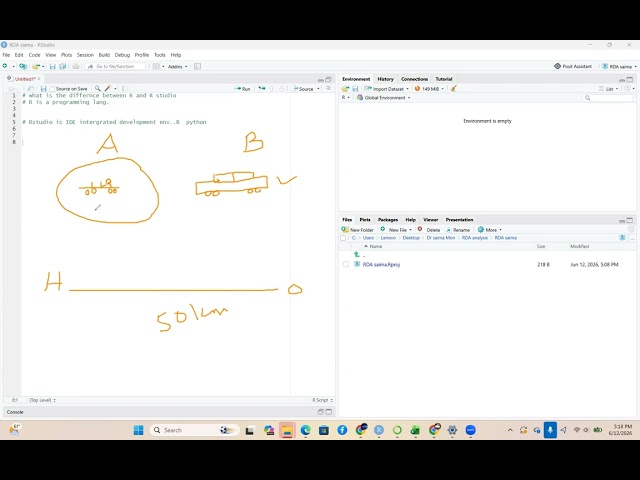Open the Addins dropdown

coord(178,67)
